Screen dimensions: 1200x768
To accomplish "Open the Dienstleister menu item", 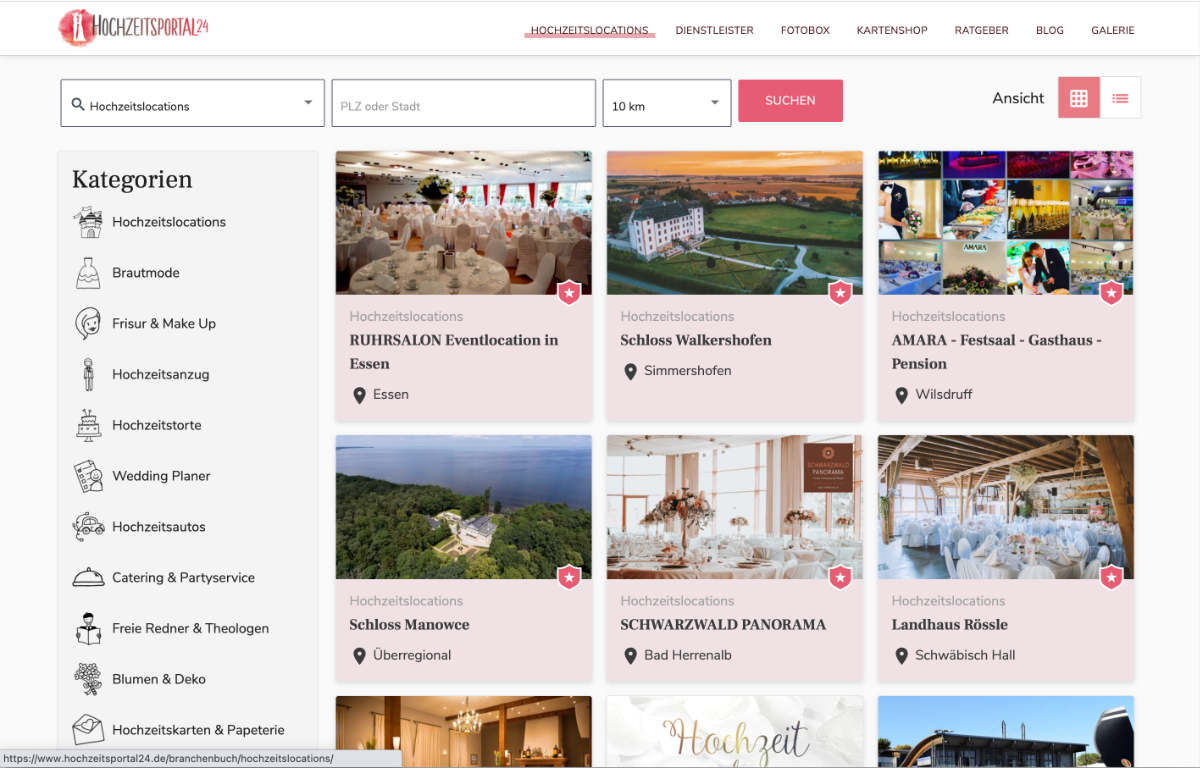I will (x=714, y=30).
